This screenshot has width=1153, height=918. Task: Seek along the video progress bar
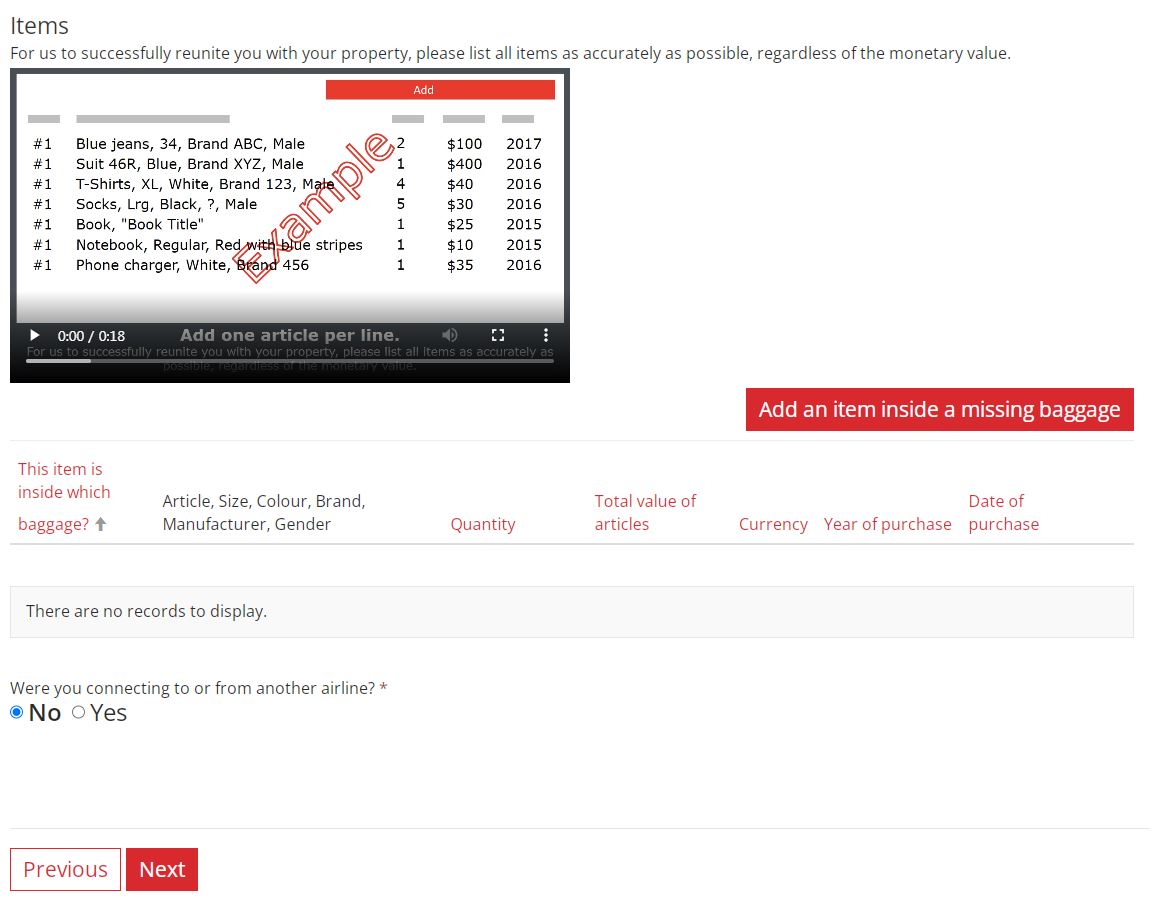pos(290,360)
